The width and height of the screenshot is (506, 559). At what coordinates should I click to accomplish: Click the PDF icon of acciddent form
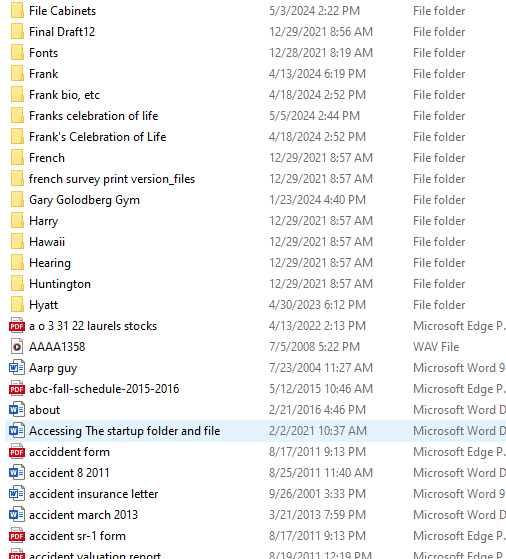pyautogui.click(x=17, y=452)
